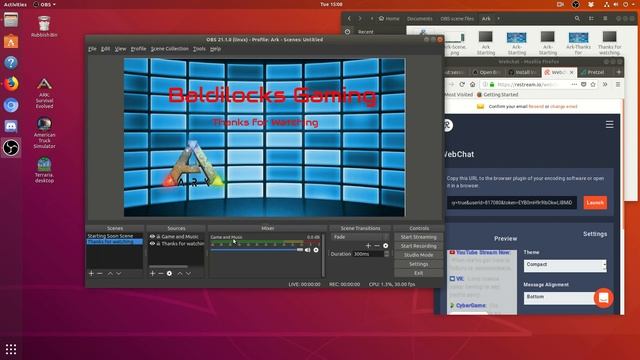Switch to the Pretzel tab in Firefox

pyautogui.click(x=595, y=72)
